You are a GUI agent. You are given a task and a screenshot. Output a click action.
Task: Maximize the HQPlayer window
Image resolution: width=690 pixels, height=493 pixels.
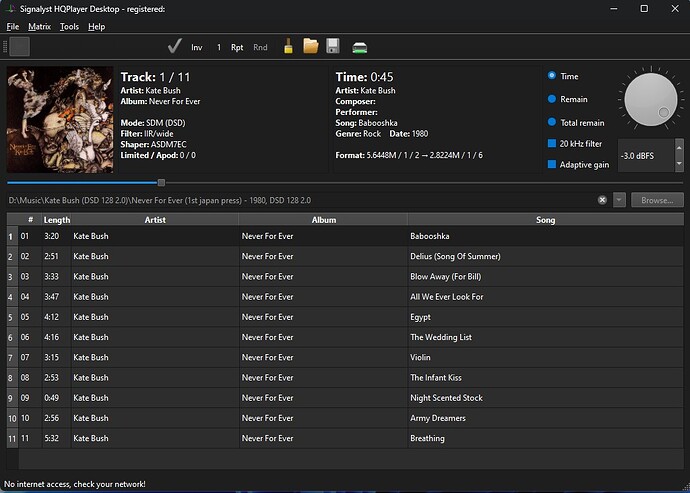coord(644,9)
